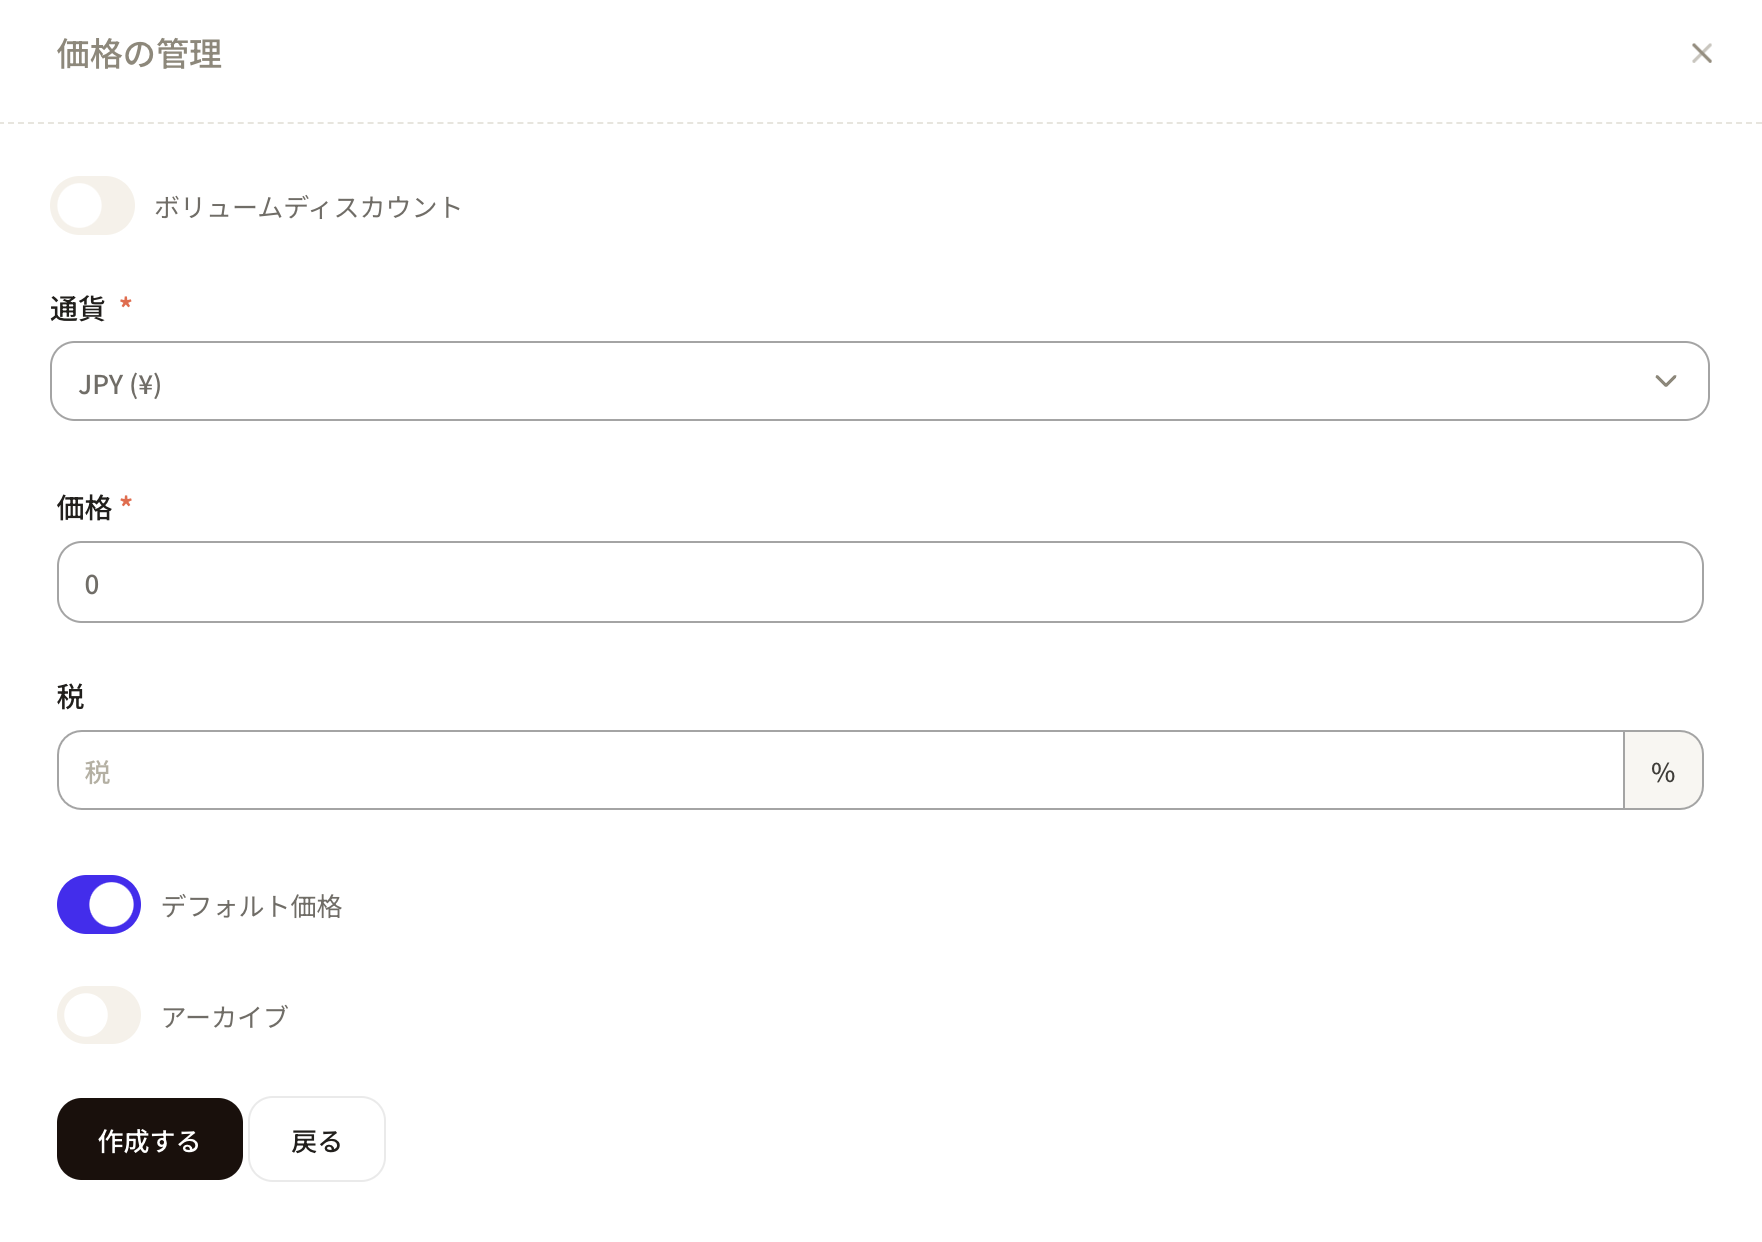Enable the アーカイブ toggle switch

99,1015
